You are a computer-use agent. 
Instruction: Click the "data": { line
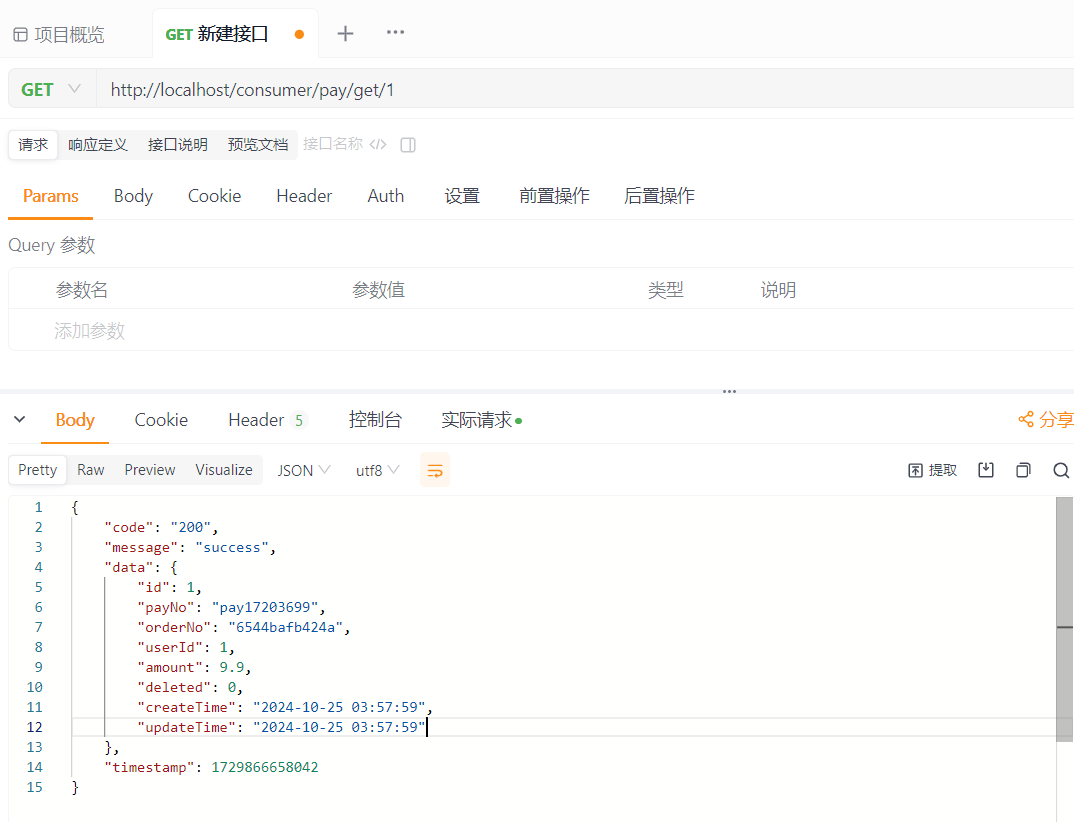click(140, 567)
